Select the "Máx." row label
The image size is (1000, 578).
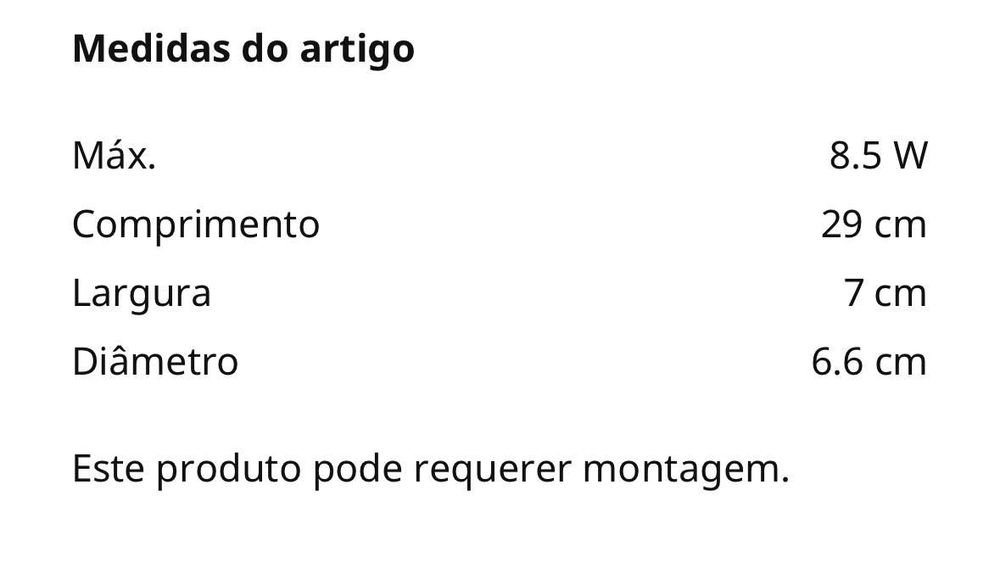click(114, 156)
